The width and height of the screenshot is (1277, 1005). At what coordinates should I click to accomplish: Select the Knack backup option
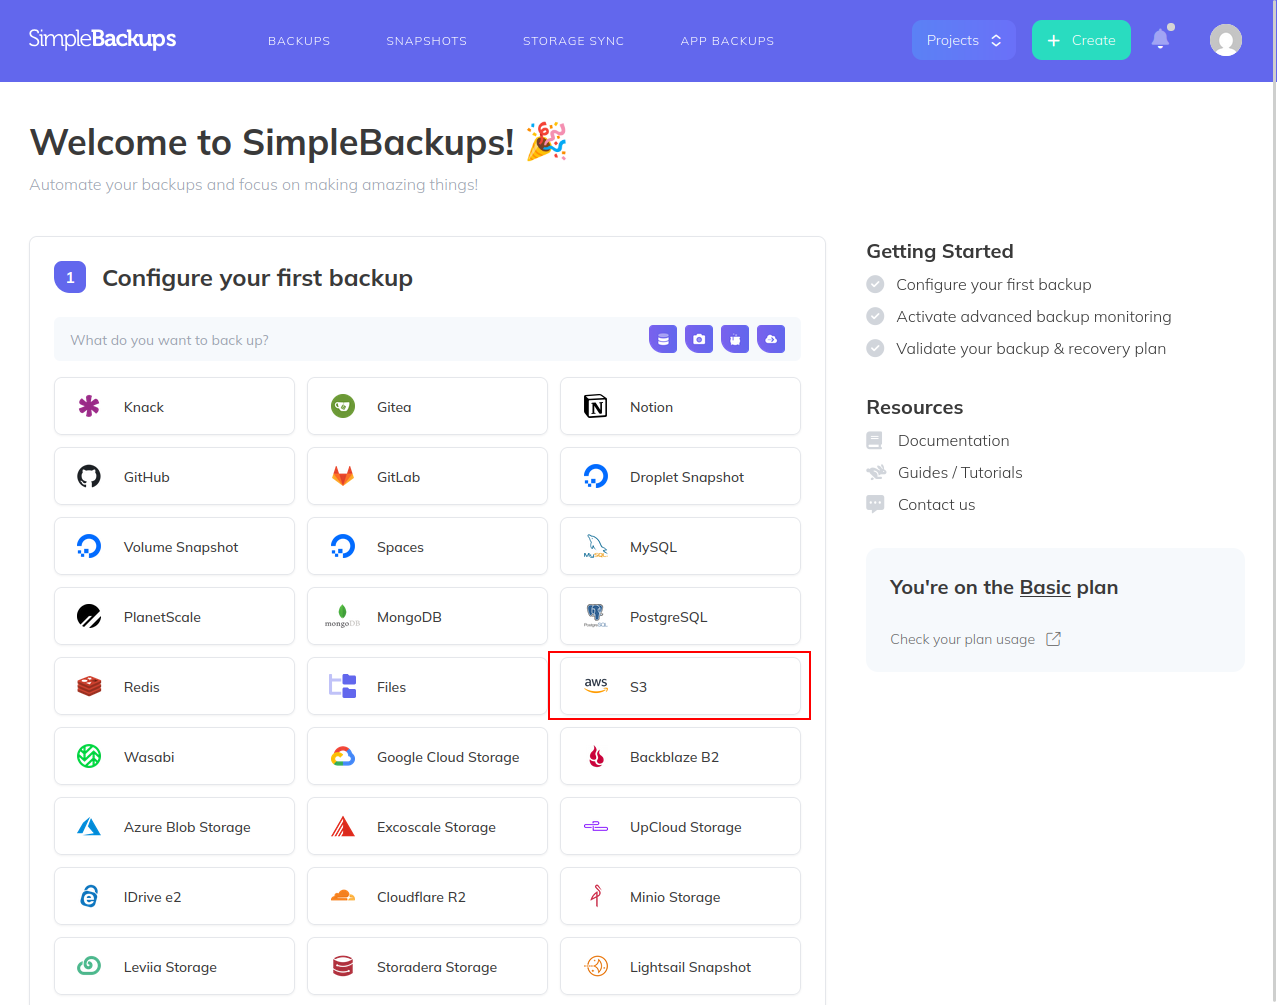point(174,406)
